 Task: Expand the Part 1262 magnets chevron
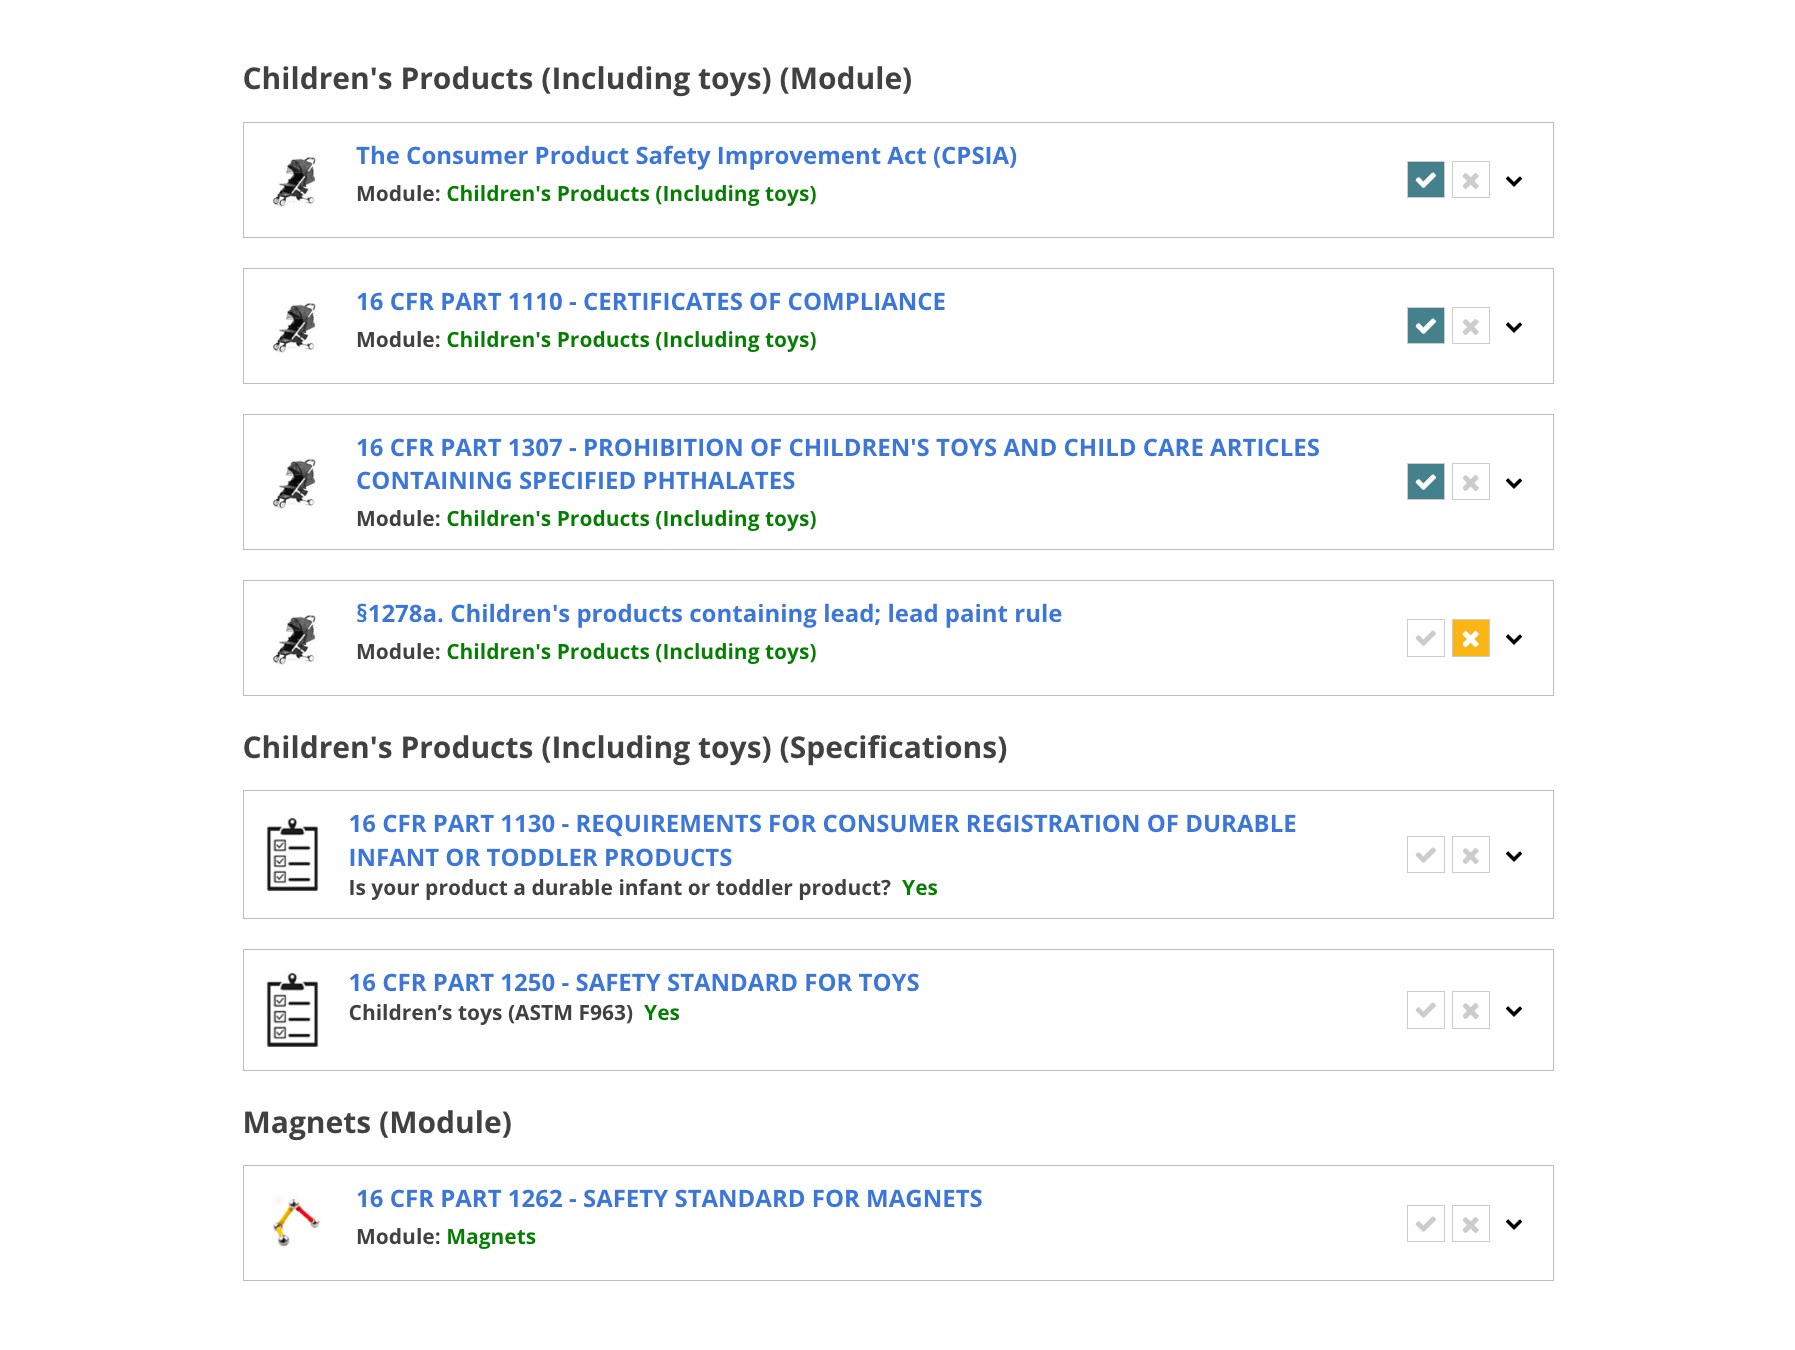click(x=1514, y=1224)
